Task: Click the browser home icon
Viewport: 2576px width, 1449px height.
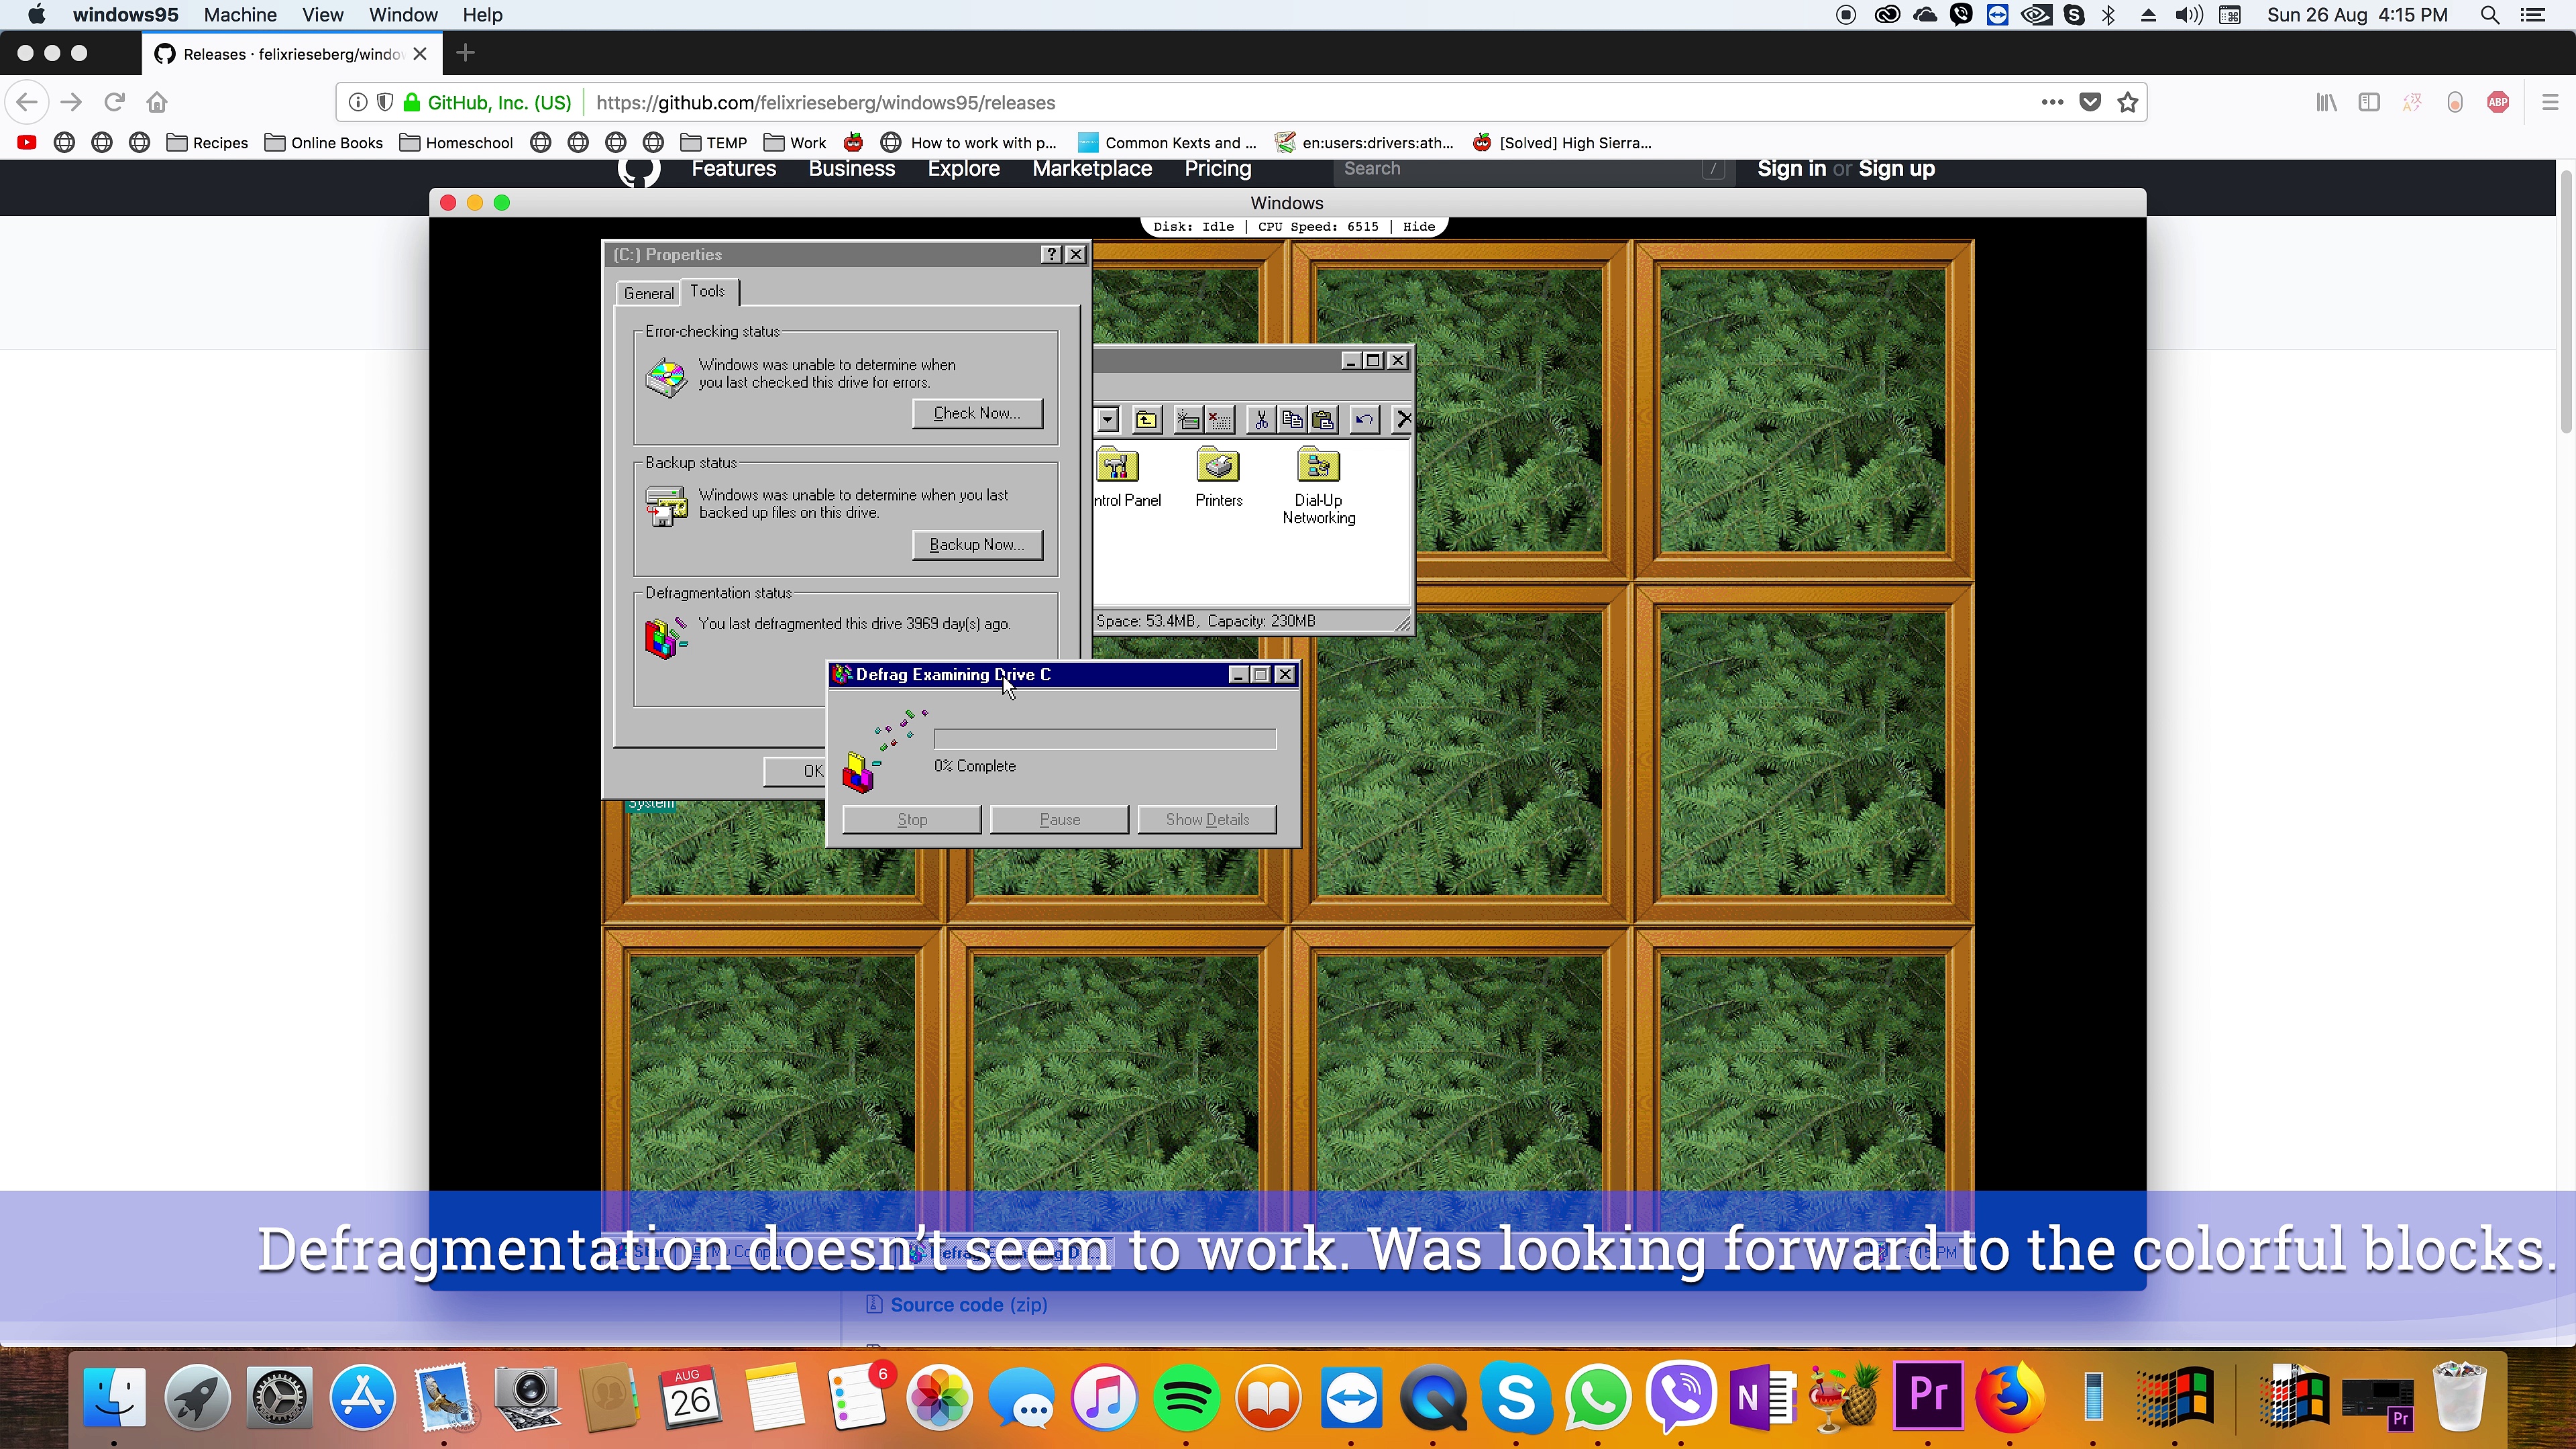Action: (x=157, y=102)
